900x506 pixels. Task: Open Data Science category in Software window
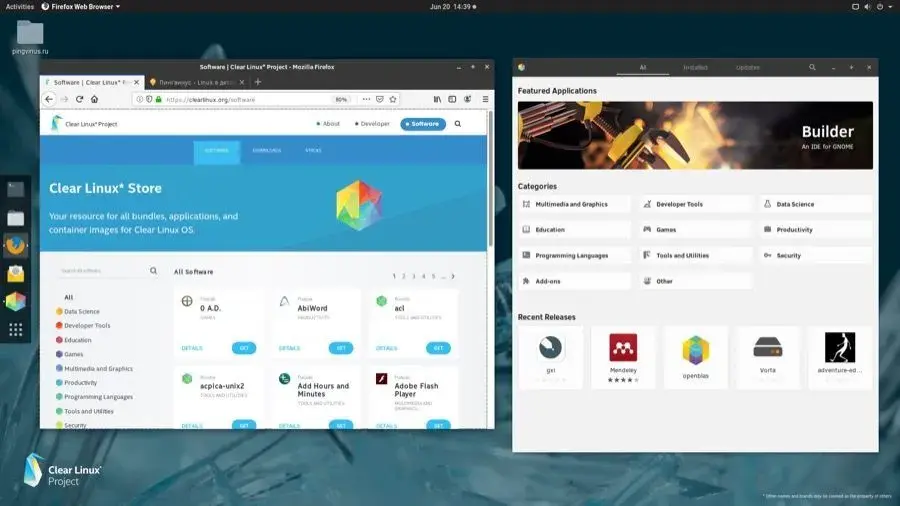coord(816,204)
